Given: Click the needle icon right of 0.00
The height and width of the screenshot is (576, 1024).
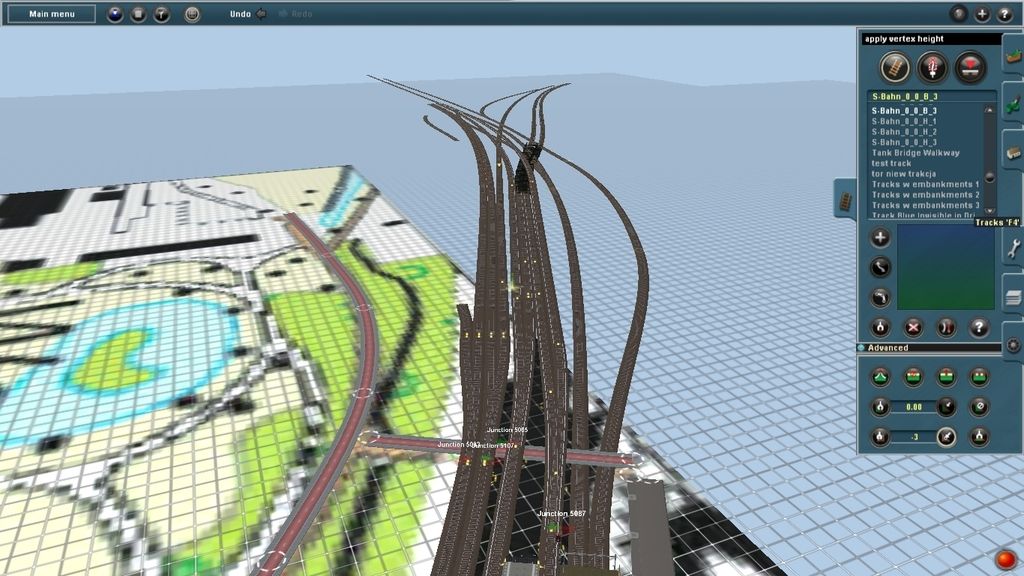Looking at the screenshot, I should pyautogui.click(x=946, y=407).
